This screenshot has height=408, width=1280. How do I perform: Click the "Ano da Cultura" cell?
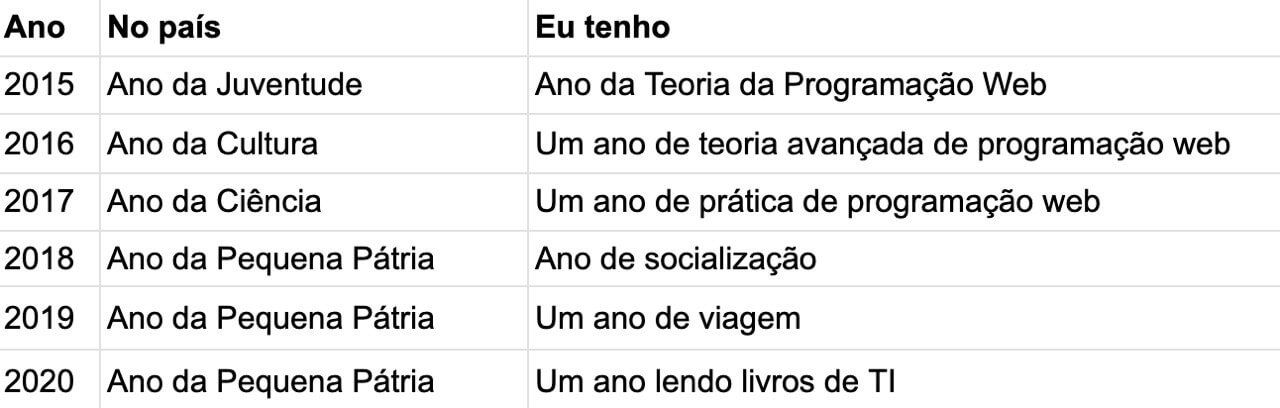coord(212,143)
